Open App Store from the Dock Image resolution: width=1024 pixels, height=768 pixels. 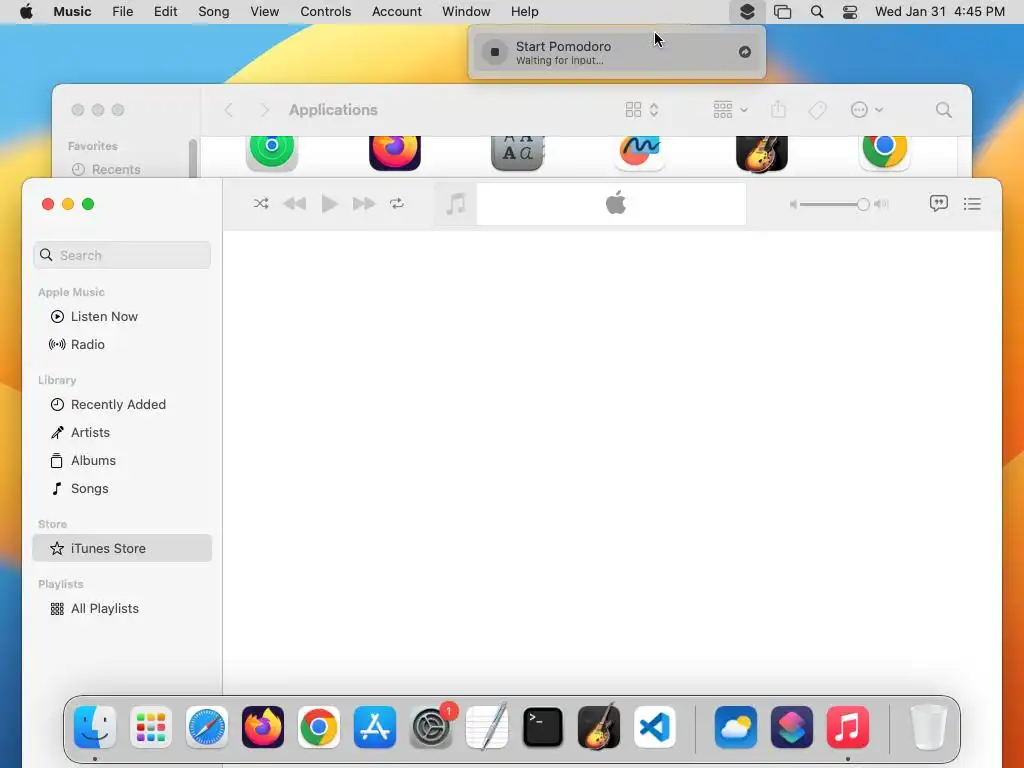pyautogui.click(x=375, y=727)
